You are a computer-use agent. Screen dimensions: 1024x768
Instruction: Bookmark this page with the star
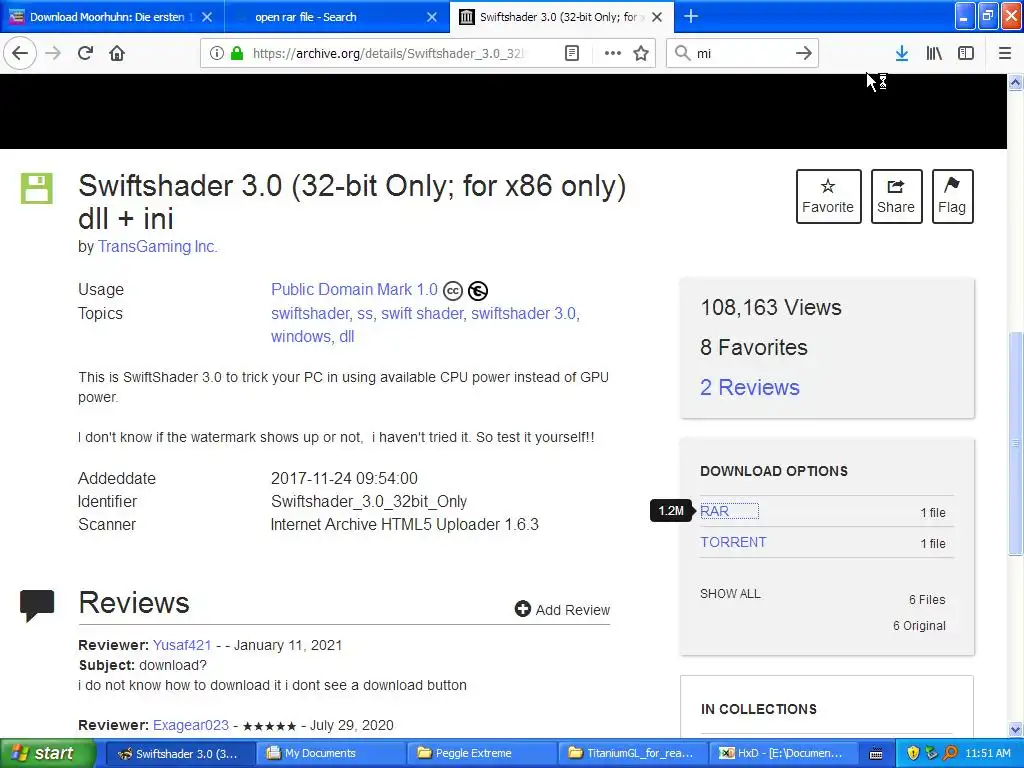point(641,53)
